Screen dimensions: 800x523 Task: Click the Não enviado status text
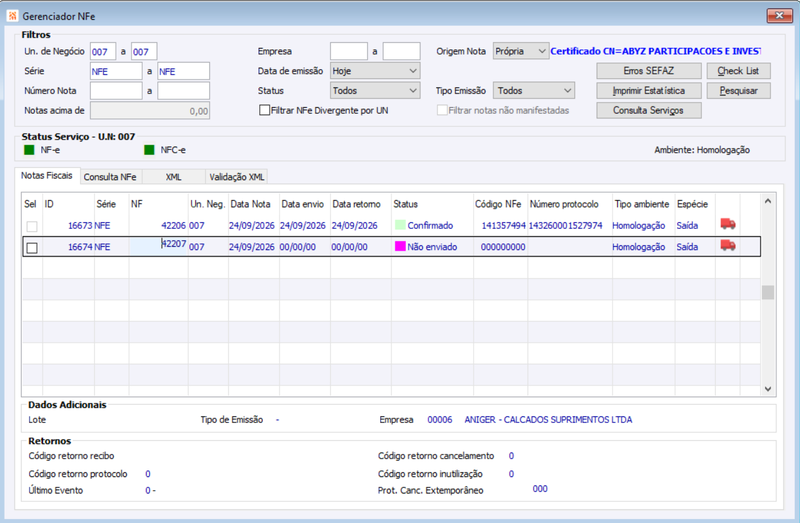click(432, 247)
